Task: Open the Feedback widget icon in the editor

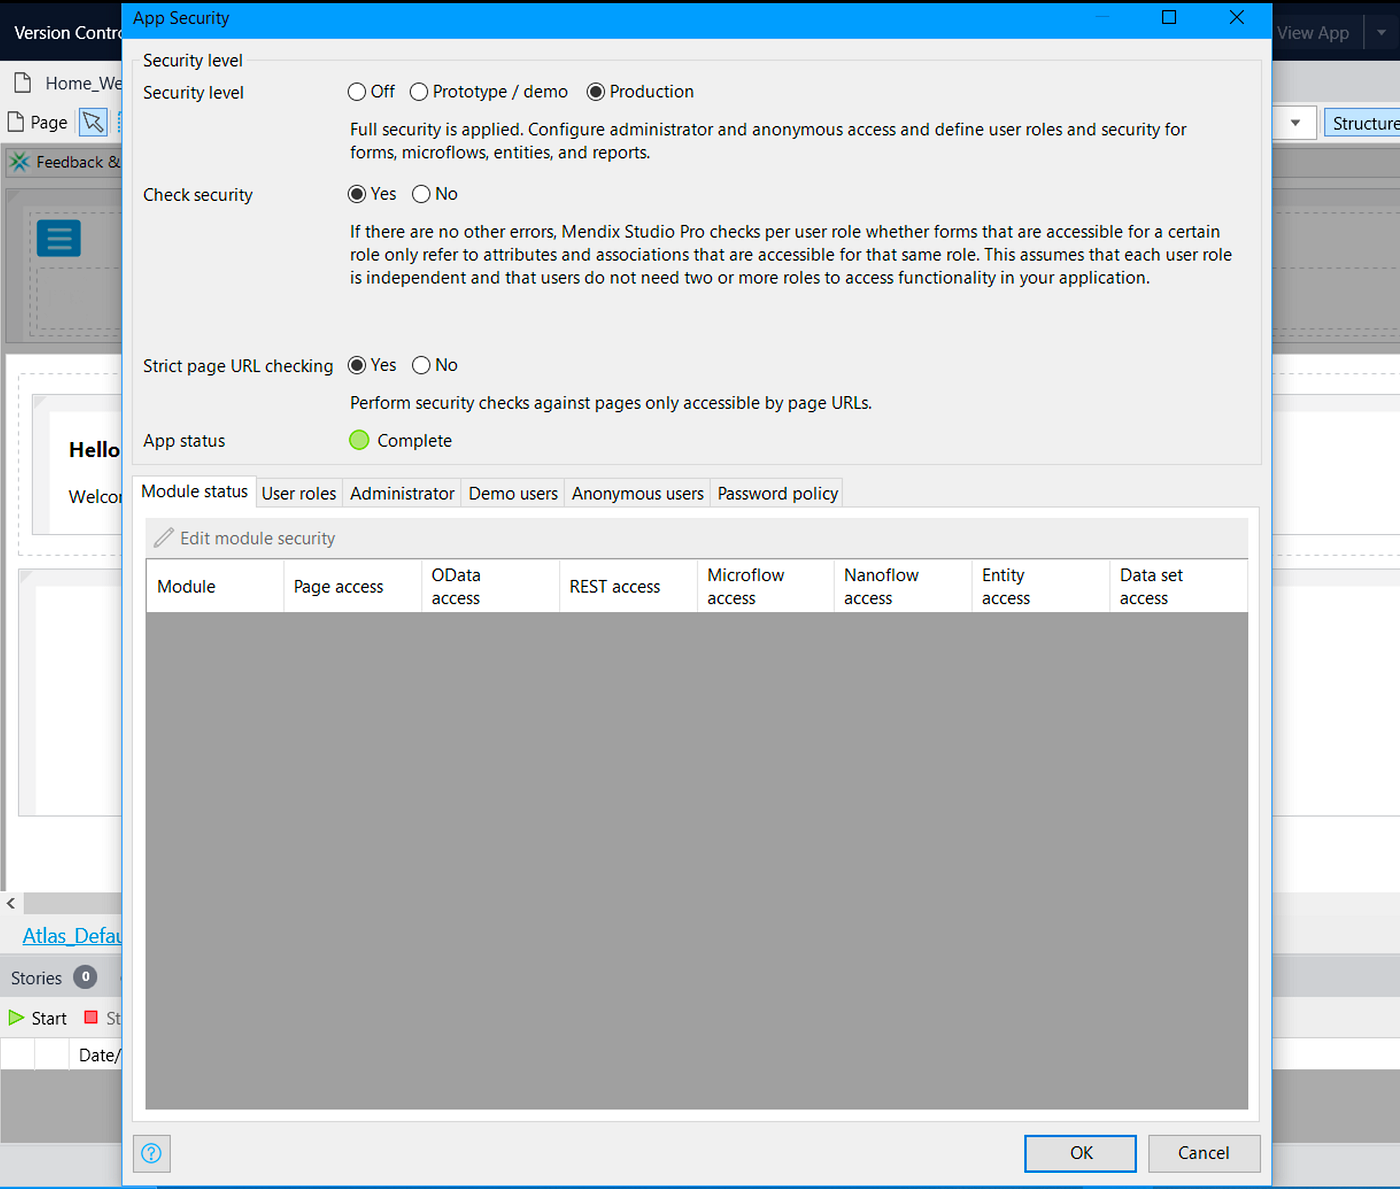Action: click(x=19, y=161)
